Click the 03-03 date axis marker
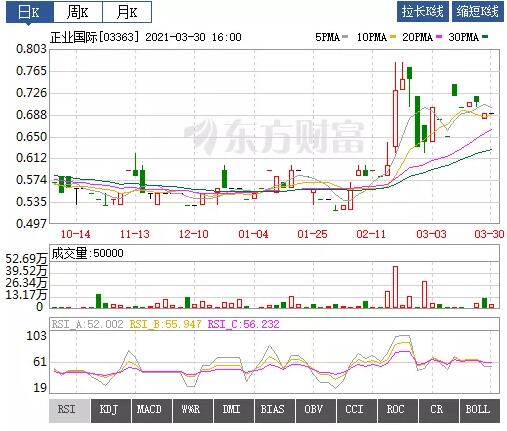The width and height of the screenshot is (507, 431). [x=431, y=234]
